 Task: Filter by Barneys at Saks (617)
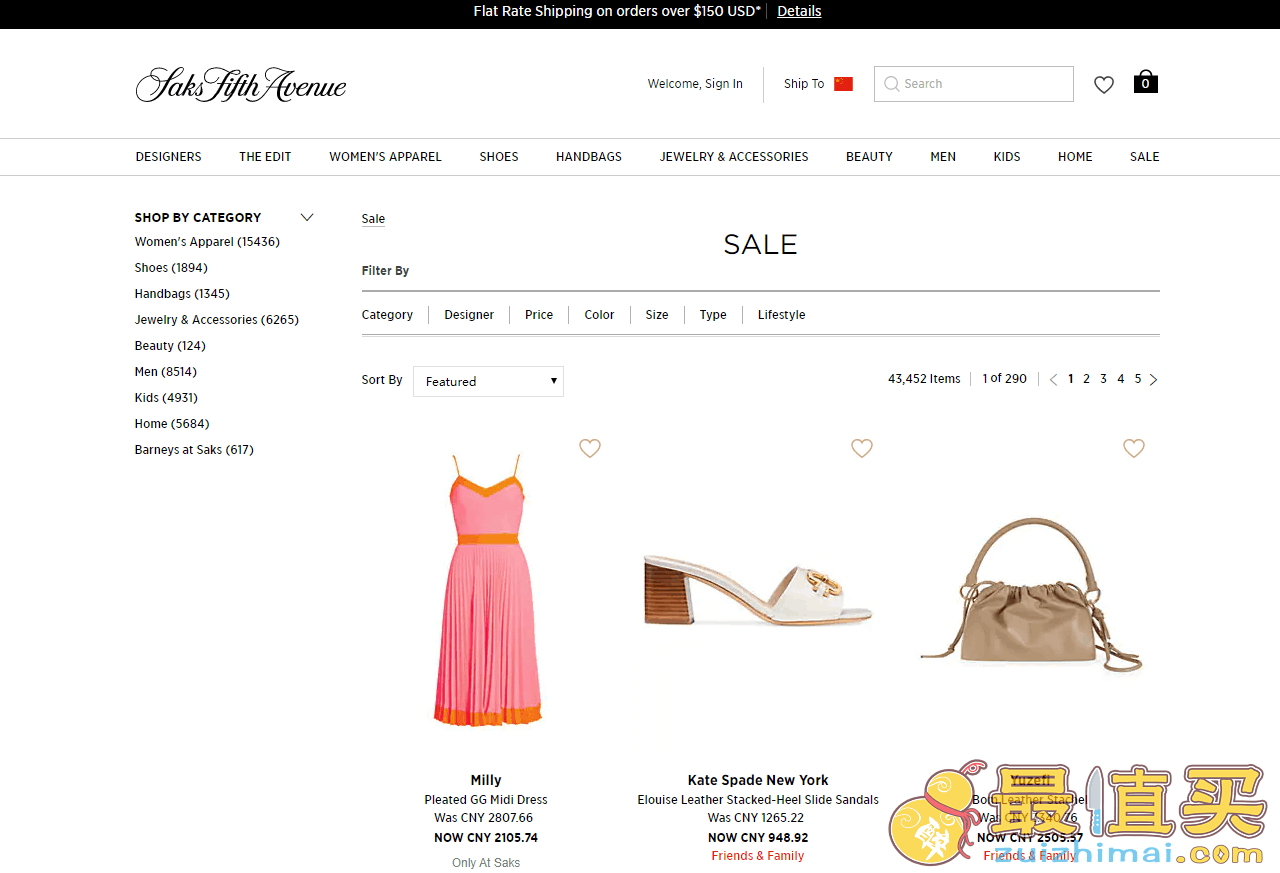tap(194, 450)
